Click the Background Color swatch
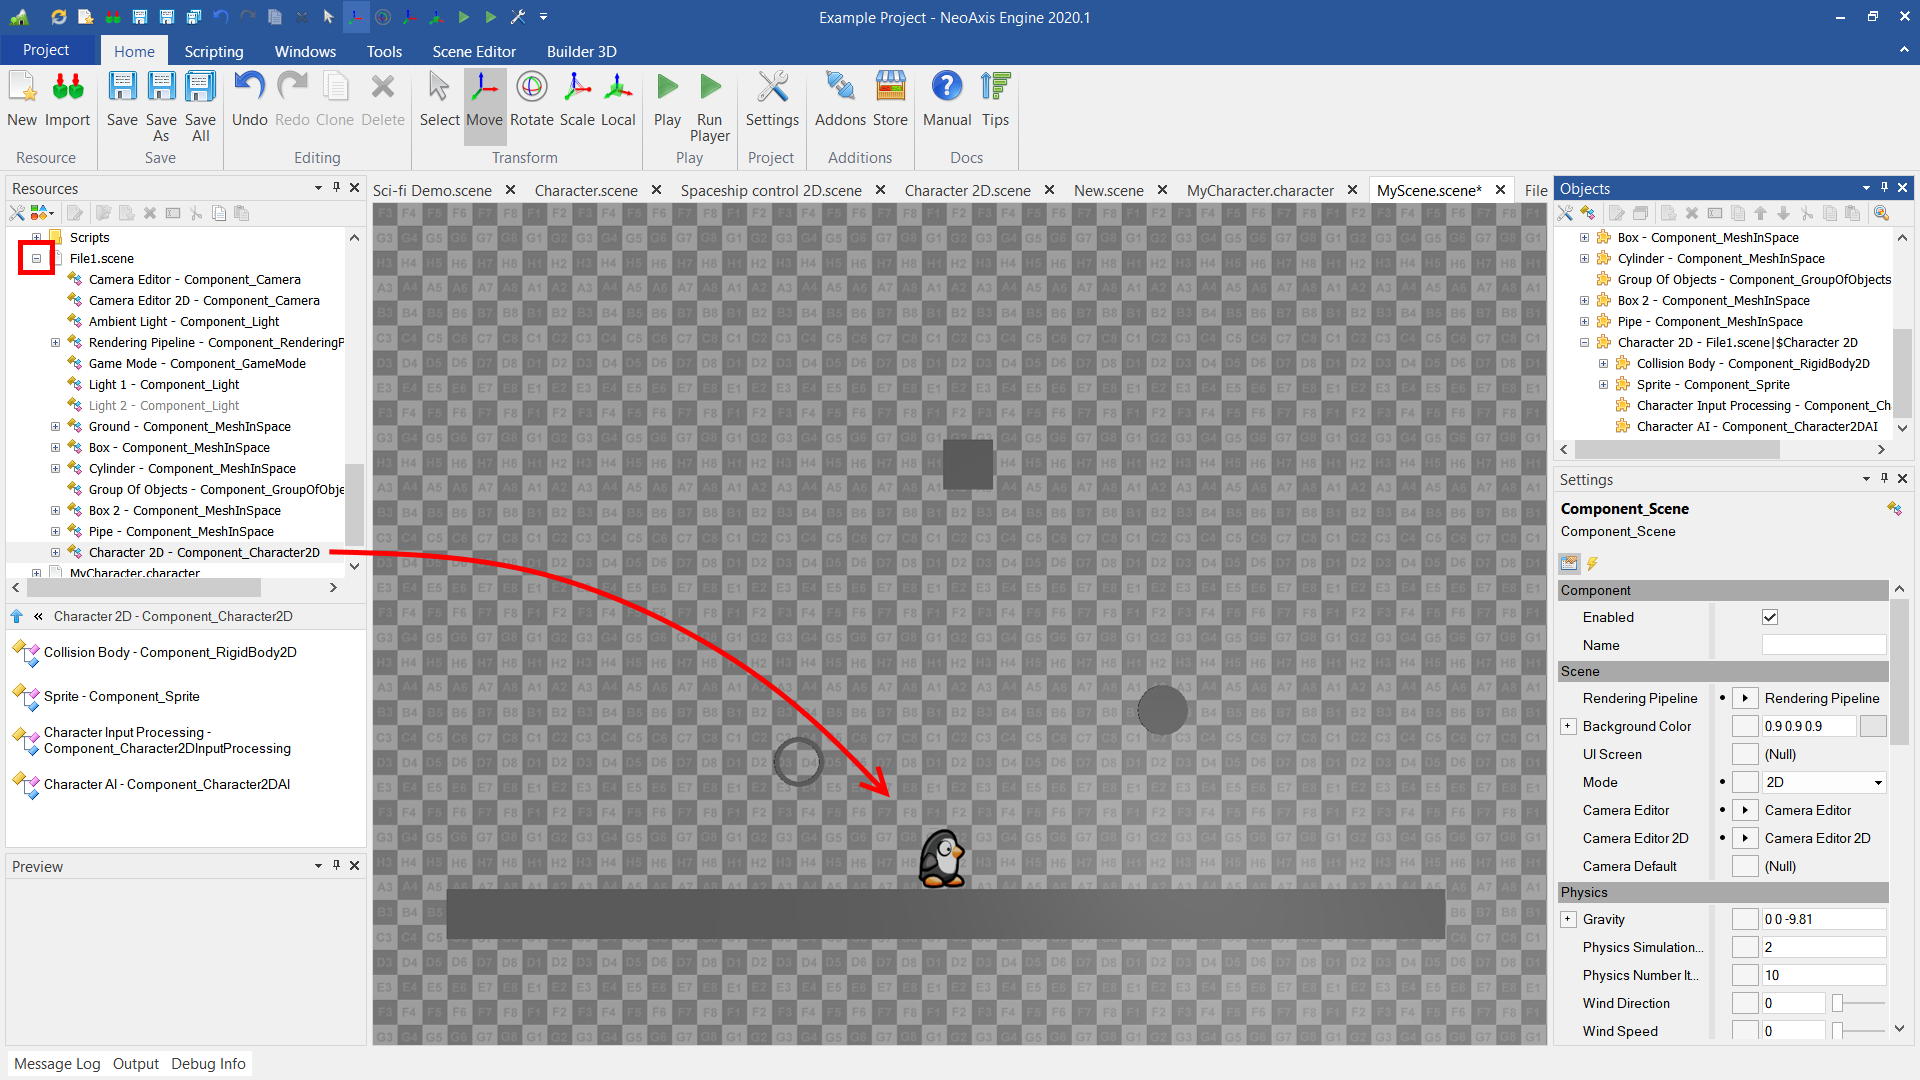 1873,726
